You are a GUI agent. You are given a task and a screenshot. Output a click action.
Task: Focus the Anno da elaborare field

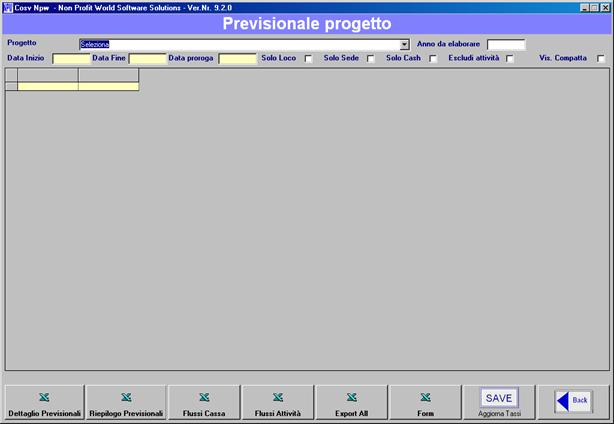506,45
